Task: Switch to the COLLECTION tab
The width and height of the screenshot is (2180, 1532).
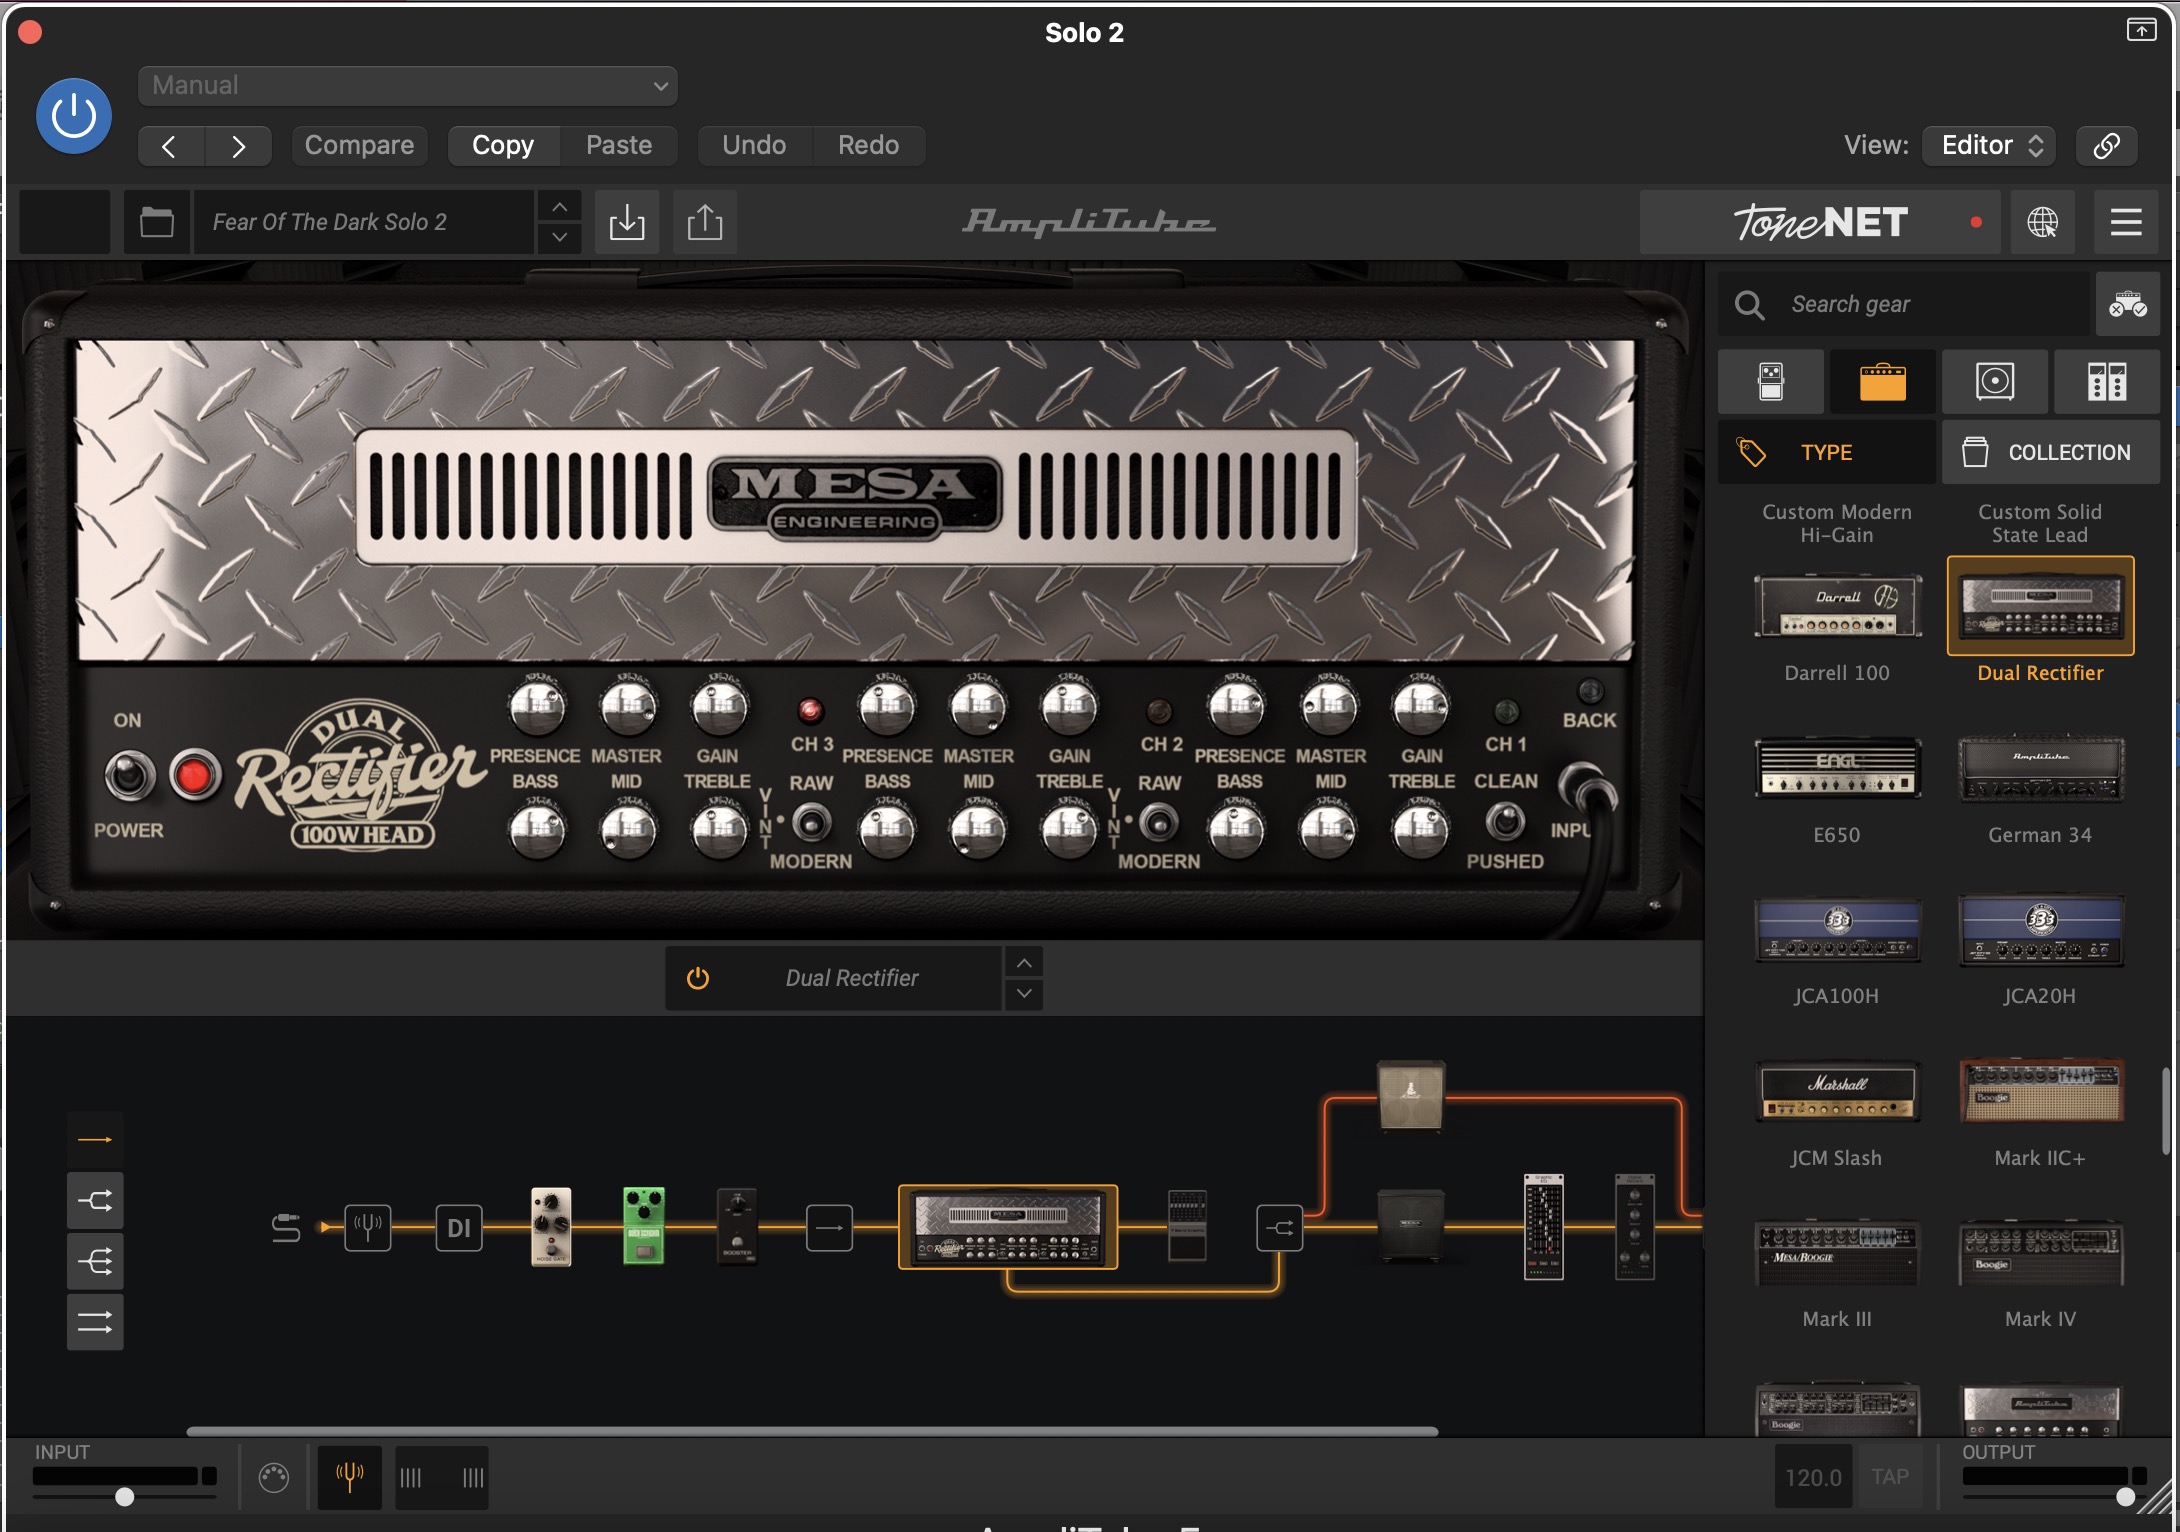Action: [x=2051, y=452]
